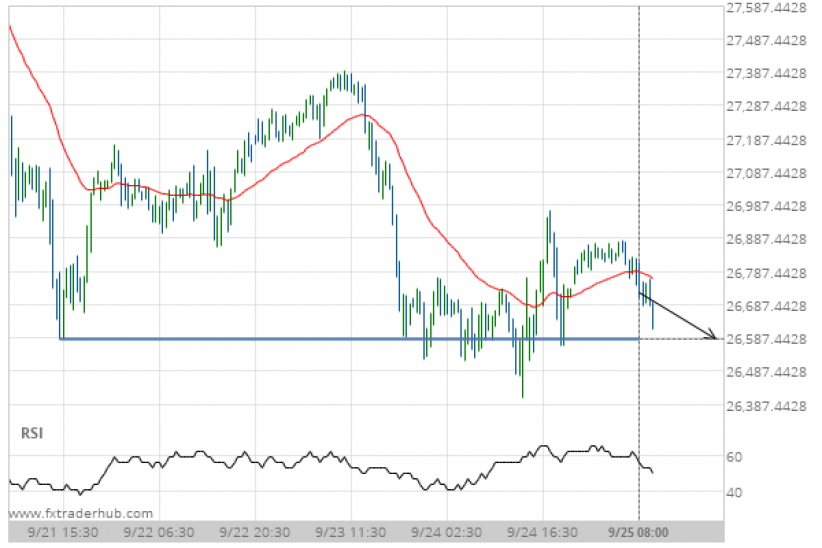The height and width of the screenshot is (548, 822).
Task: Click the 26,987.4428 price label
Action: (x=766, y=206)
